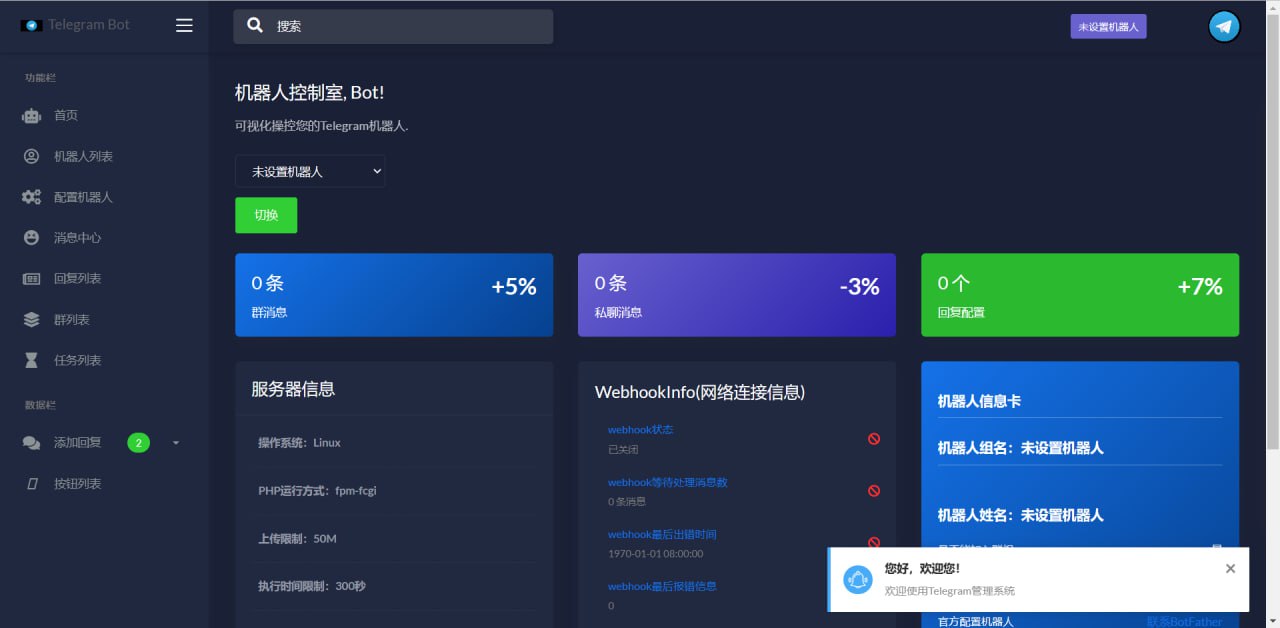This screenshot has width=1280, height=628.
Task: Open the 未设置机器人 robot select dropdown
Action: 310,171
